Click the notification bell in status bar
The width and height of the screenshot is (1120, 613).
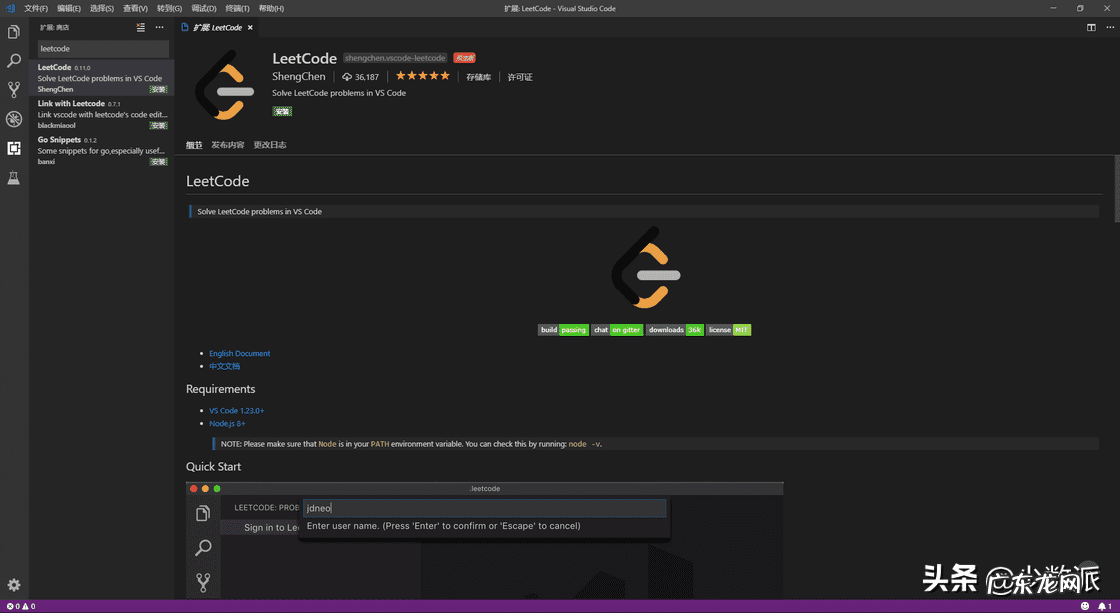click(x=1102, y=606)
